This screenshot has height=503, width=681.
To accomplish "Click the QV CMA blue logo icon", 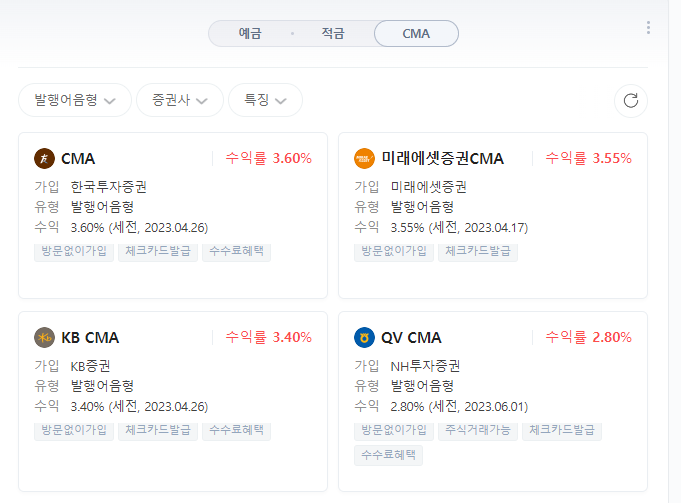I will [x=364, y=338].
